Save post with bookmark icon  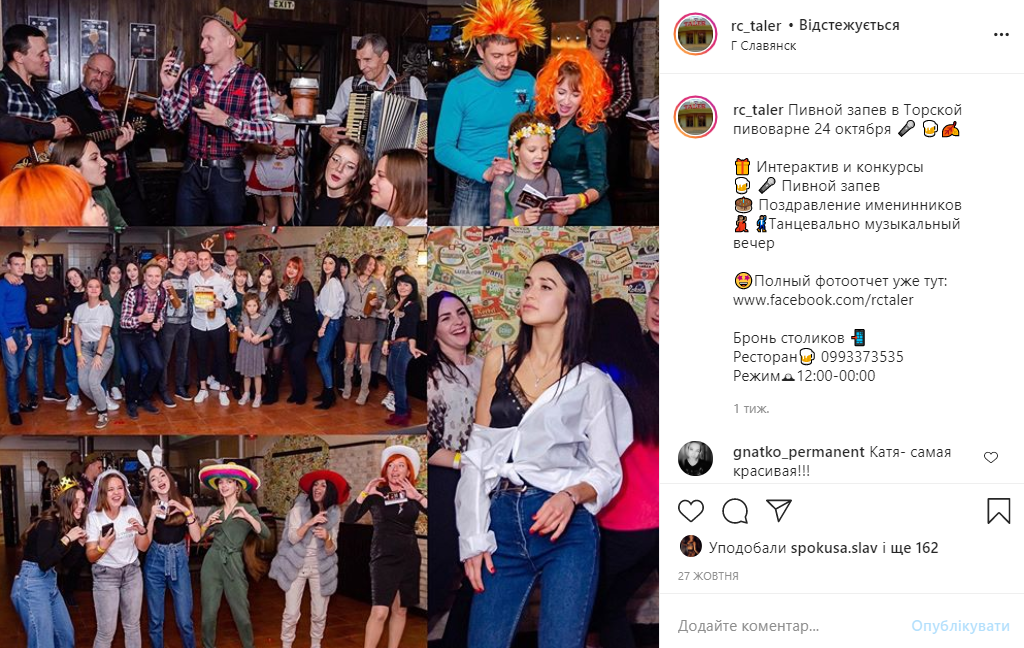tap(999, 511)
